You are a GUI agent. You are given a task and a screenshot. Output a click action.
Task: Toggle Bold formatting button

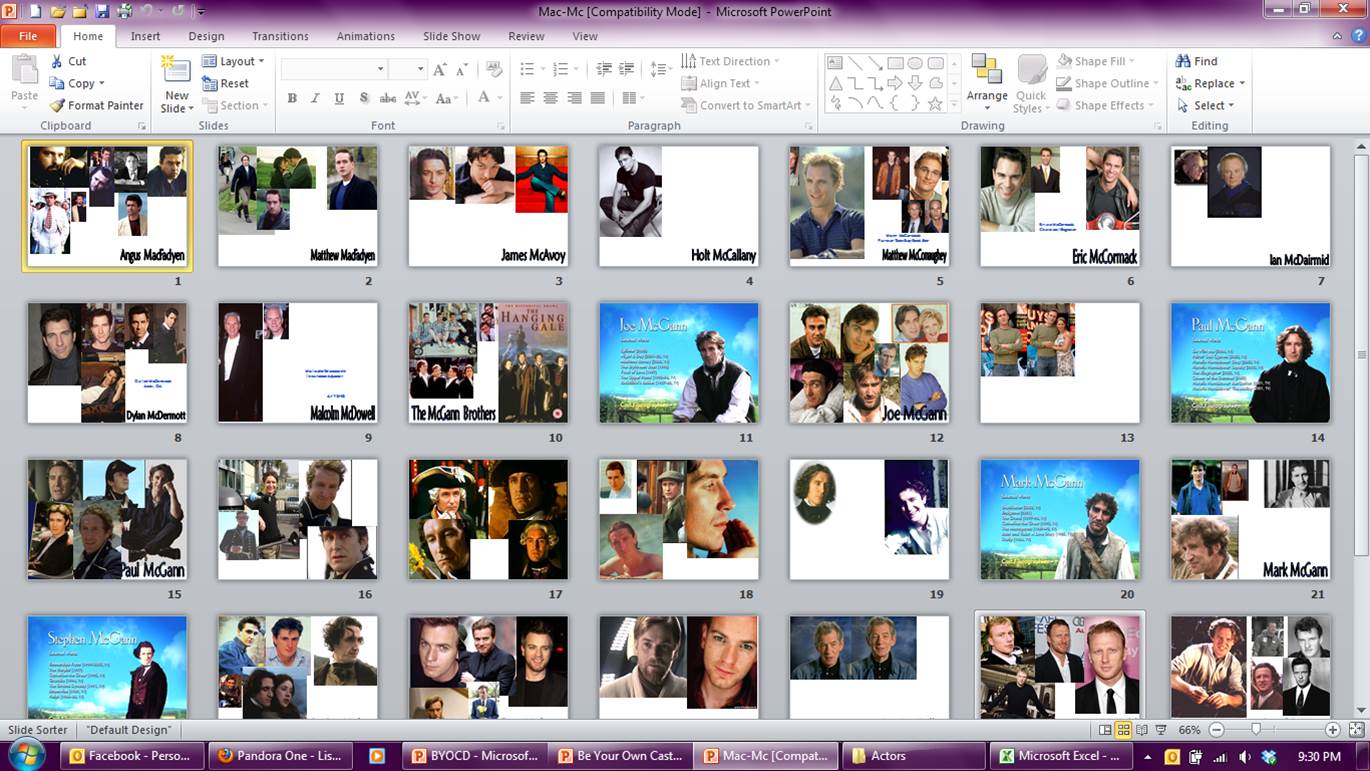point(292,98)
